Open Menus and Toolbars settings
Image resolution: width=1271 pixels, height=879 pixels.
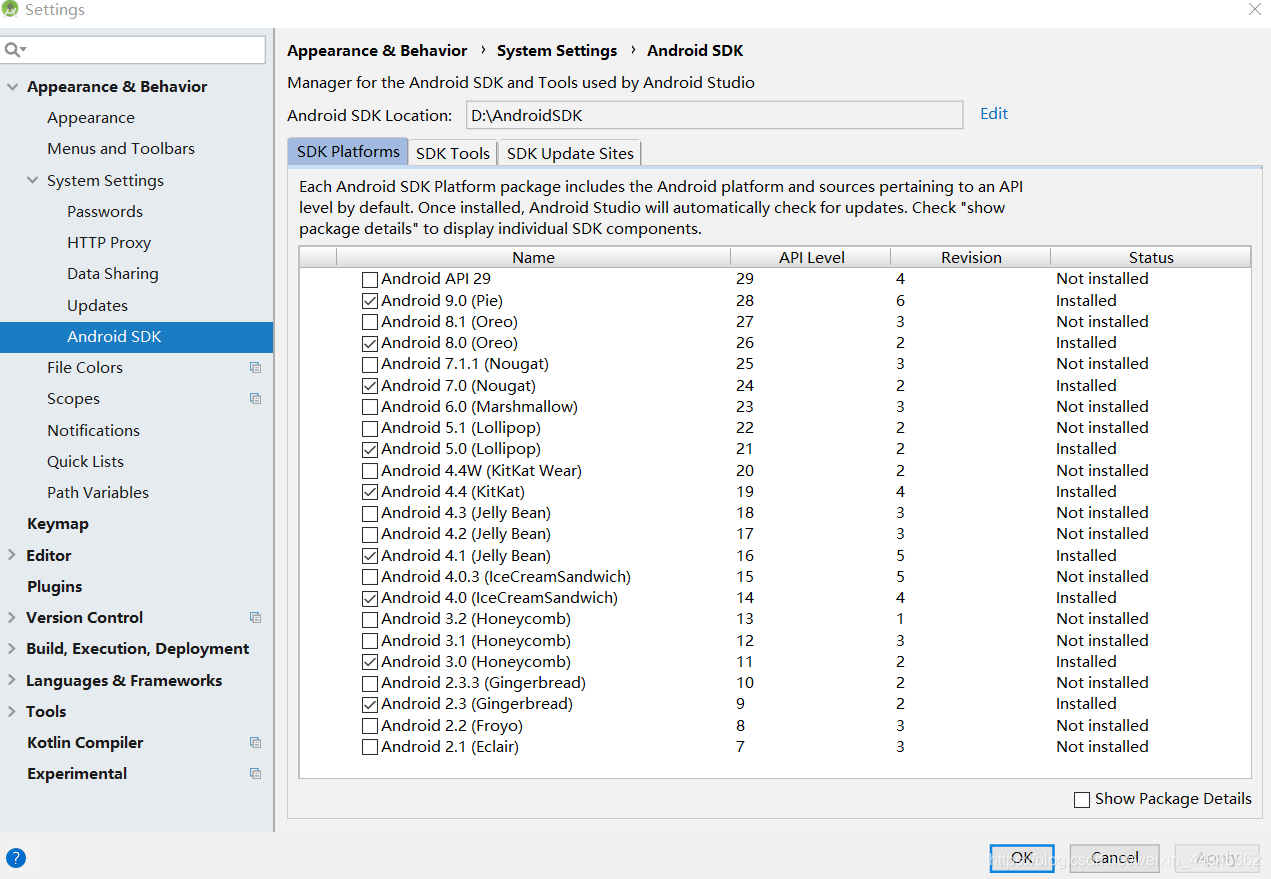tap(121, 149)
